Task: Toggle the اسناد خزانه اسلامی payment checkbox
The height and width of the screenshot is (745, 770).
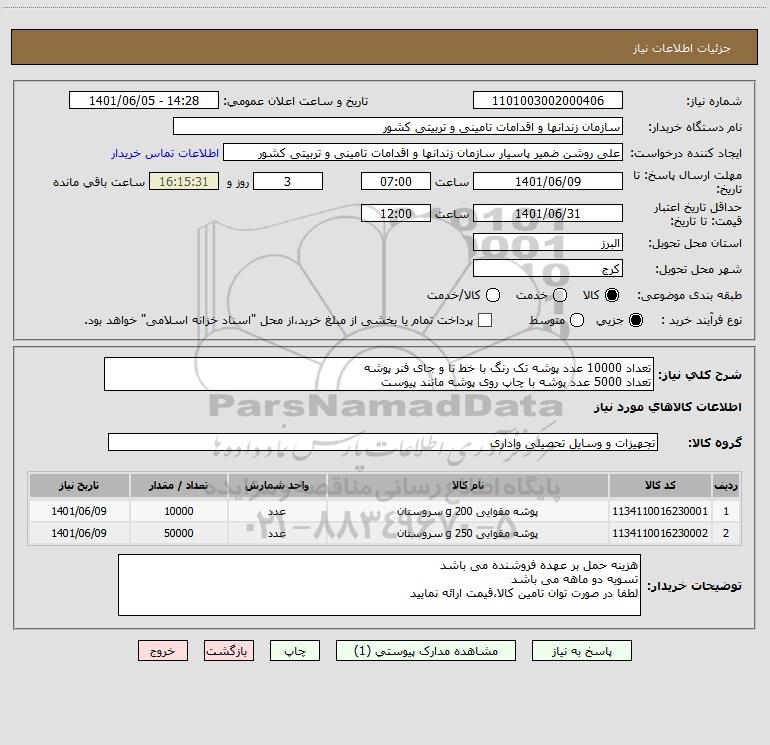Action: pyautogui.click(x=485, y=320)
